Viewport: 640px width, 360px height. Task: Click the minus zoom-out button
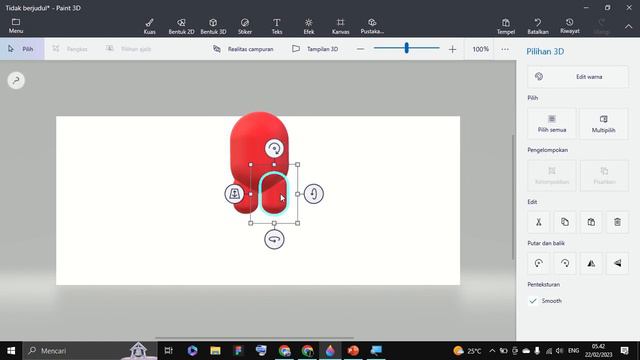360,49
